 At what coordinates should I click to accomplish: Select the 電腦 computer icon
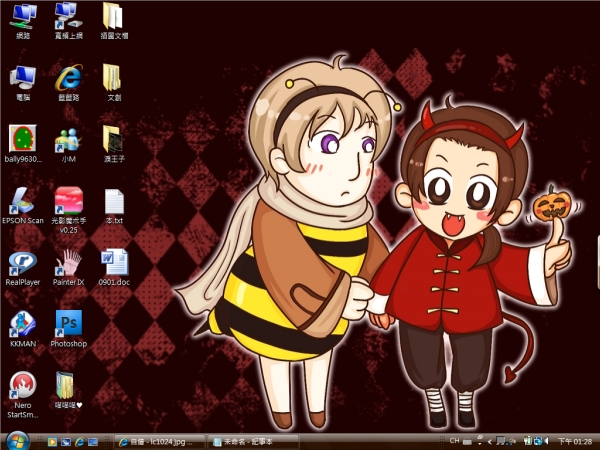click(x=23, y=83)
